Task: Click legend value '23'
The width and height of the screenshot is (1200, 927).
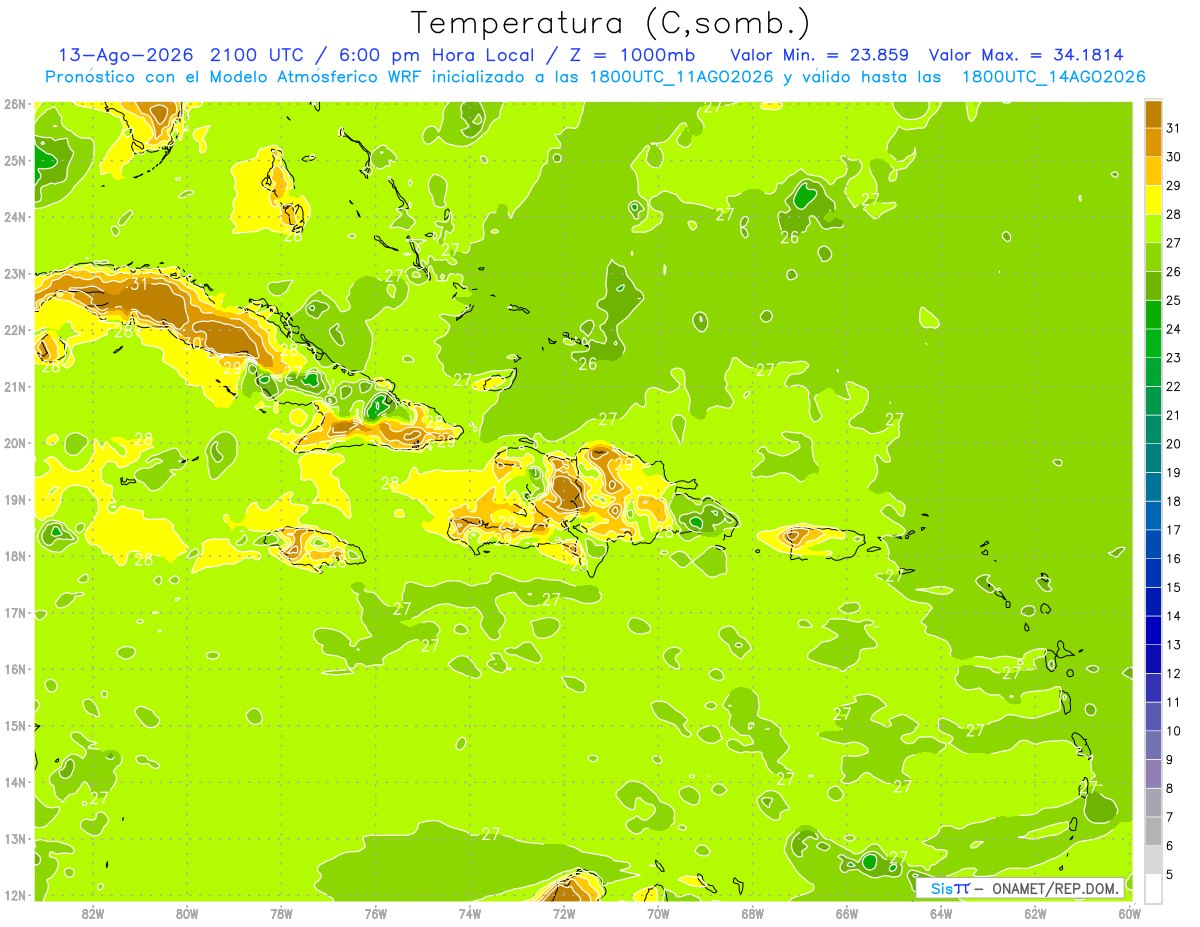Action: [x=1174, y=358]
